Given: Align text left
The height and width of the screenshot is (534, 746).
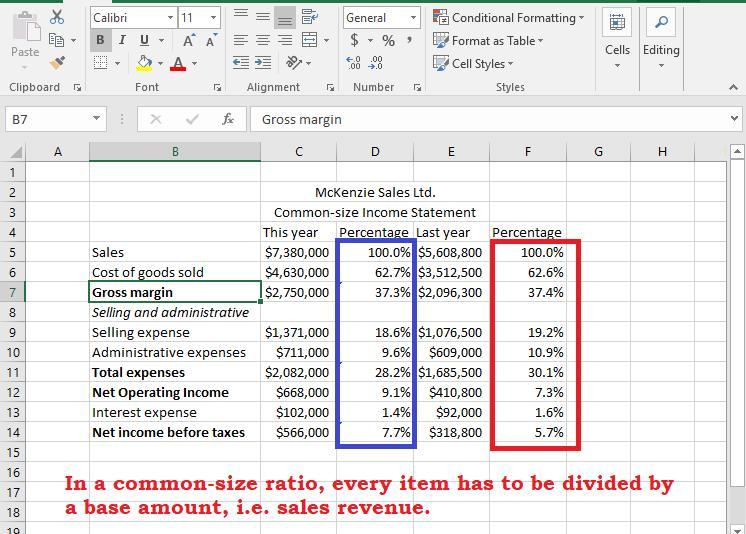Looking at the screenshot, I should click(x=241, y=40).
